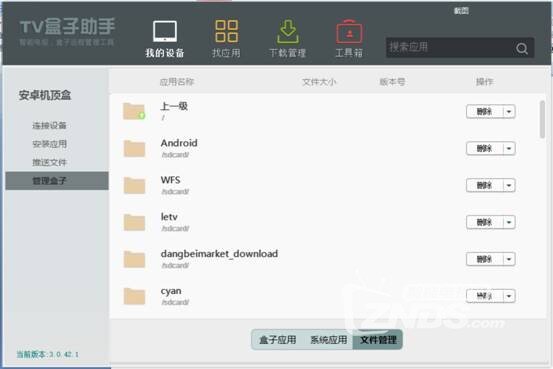The image size is (553, 369).
Task: Click the search magnifier icon
Action: (522, 48)
